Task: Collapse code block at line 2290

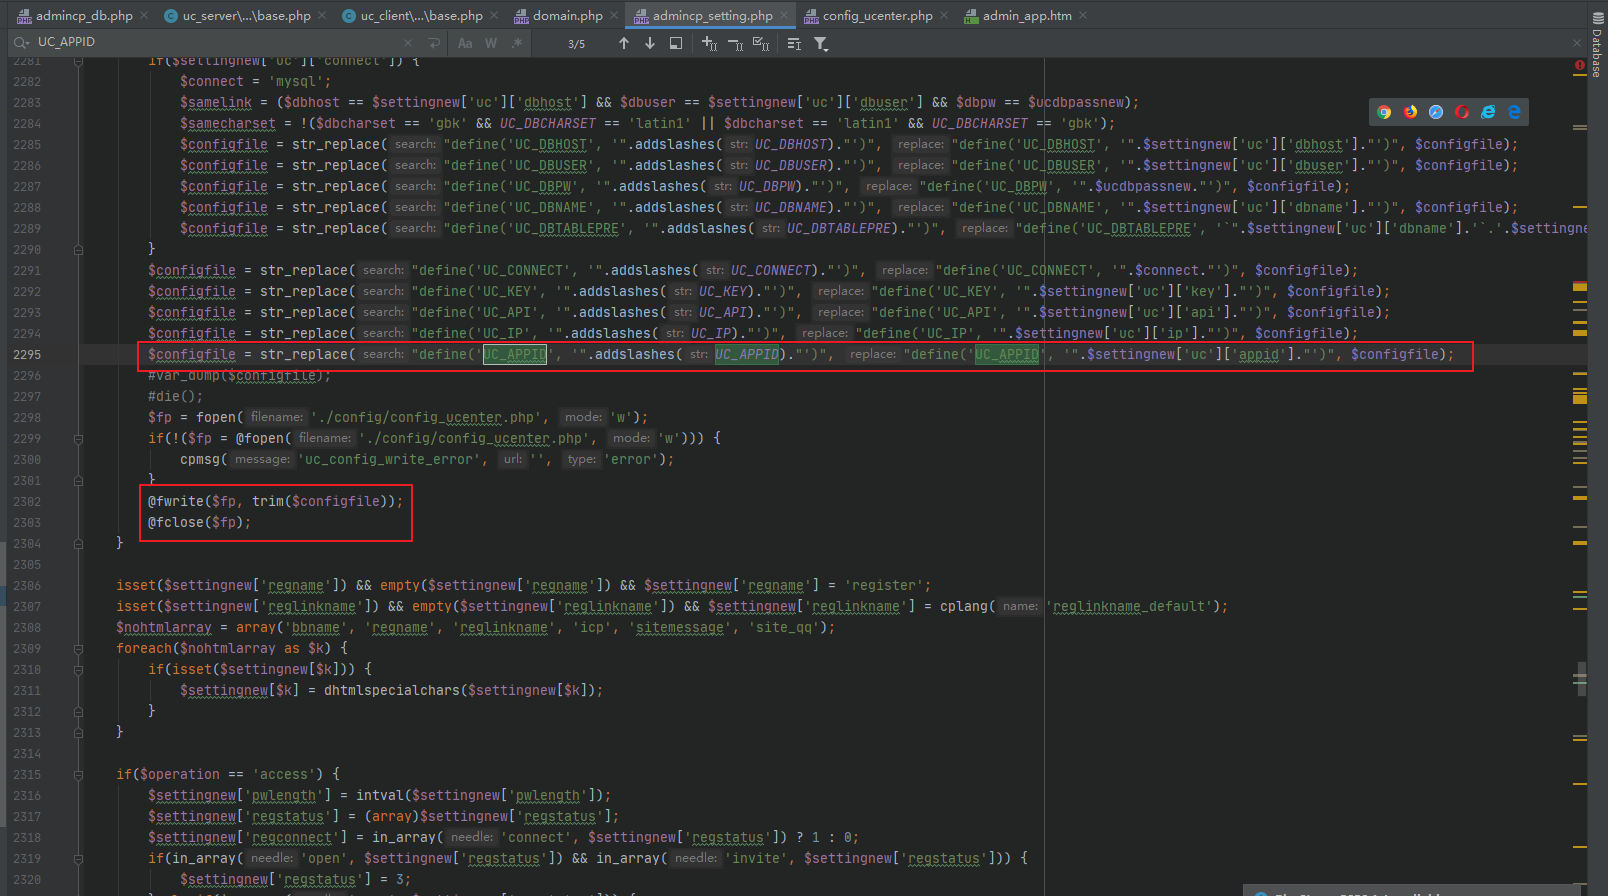Action: pyautogui.click(x=78, y=249)
